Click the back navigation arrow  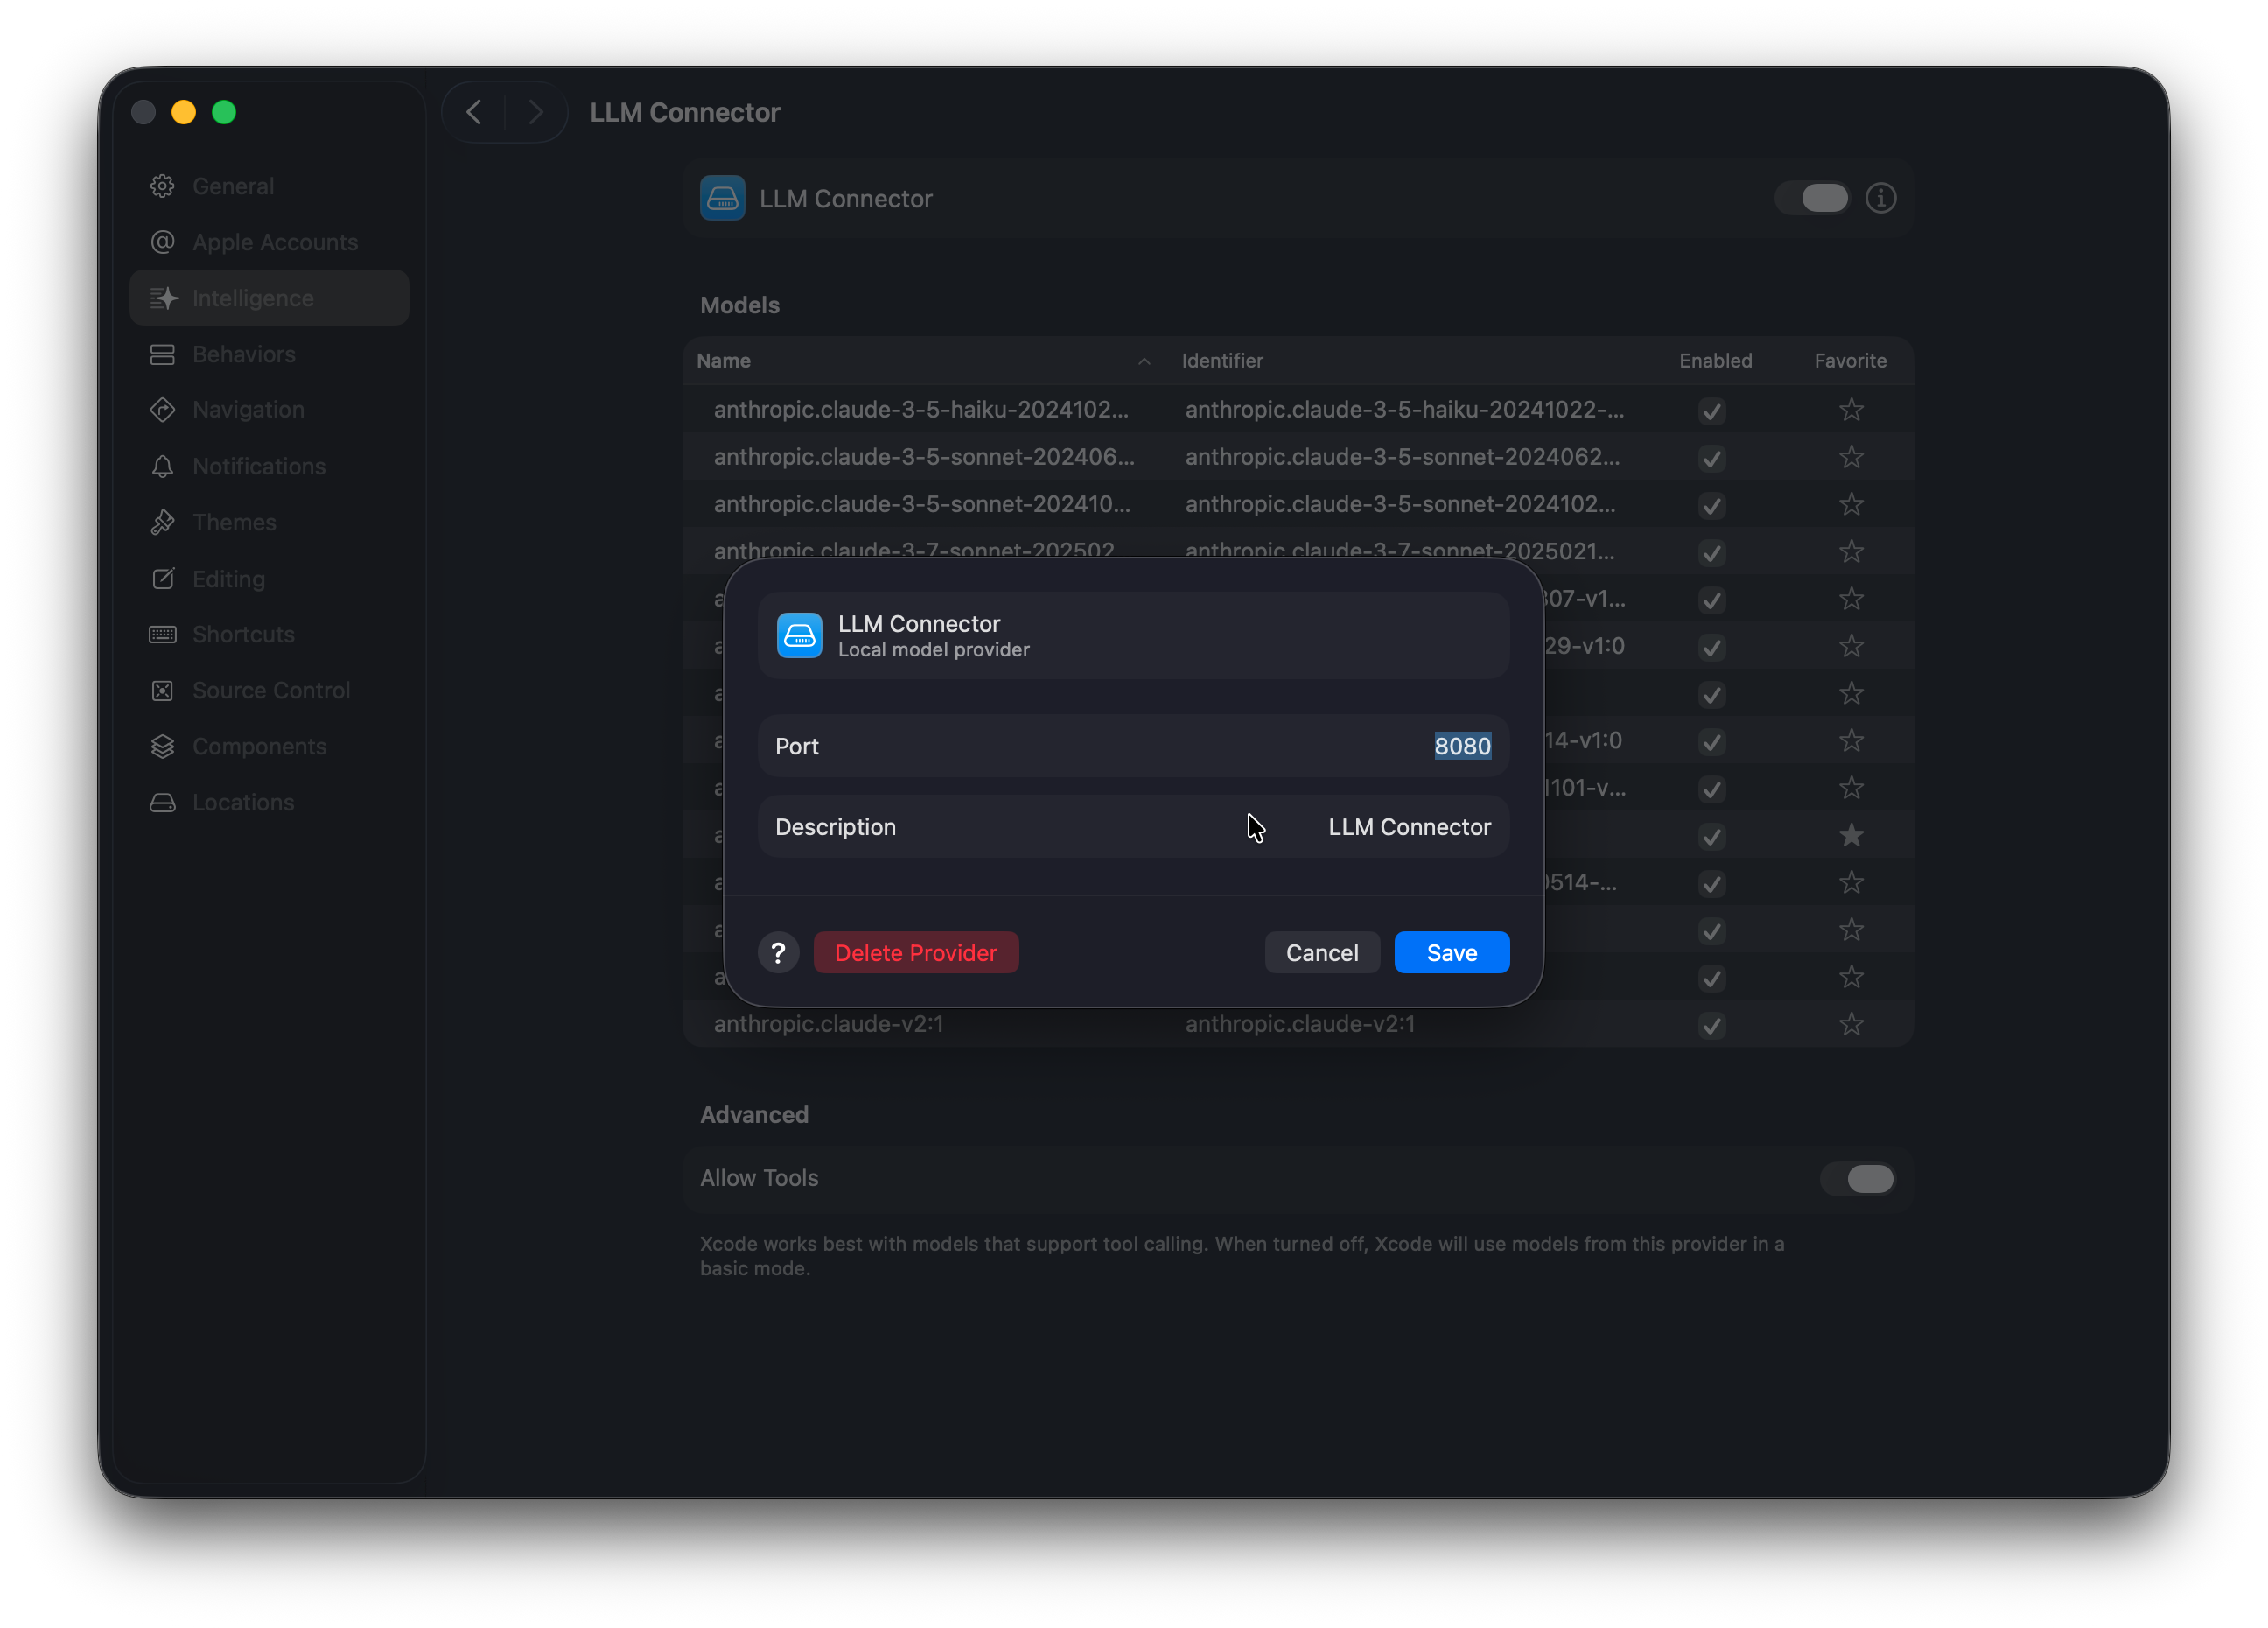pos(473,111)
